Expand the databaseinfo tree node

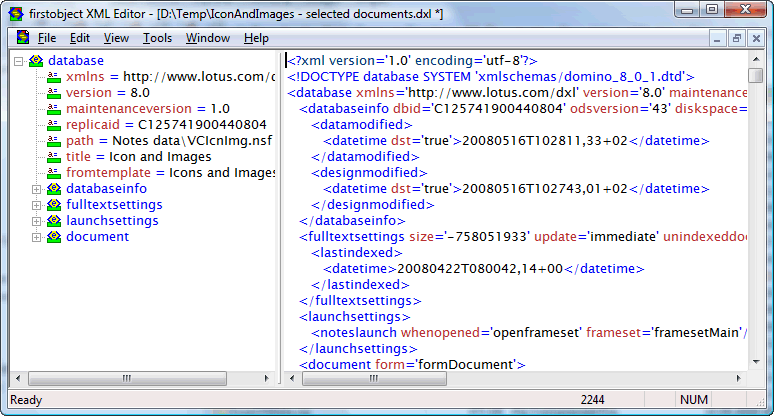coord(37,189)
